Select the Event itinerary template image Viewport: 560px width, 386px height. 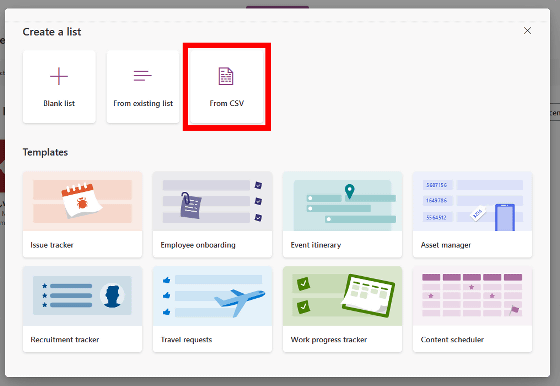pos(342,201)
